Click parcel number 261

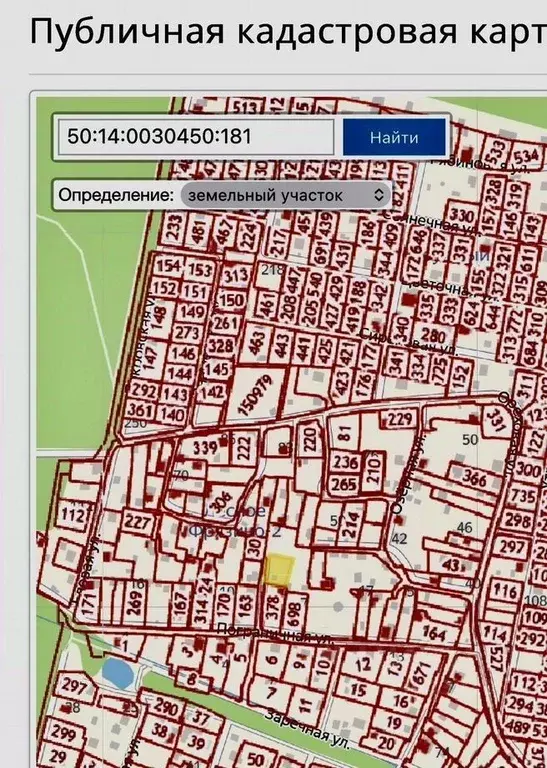pyautogui.click(x=225, y=323)
